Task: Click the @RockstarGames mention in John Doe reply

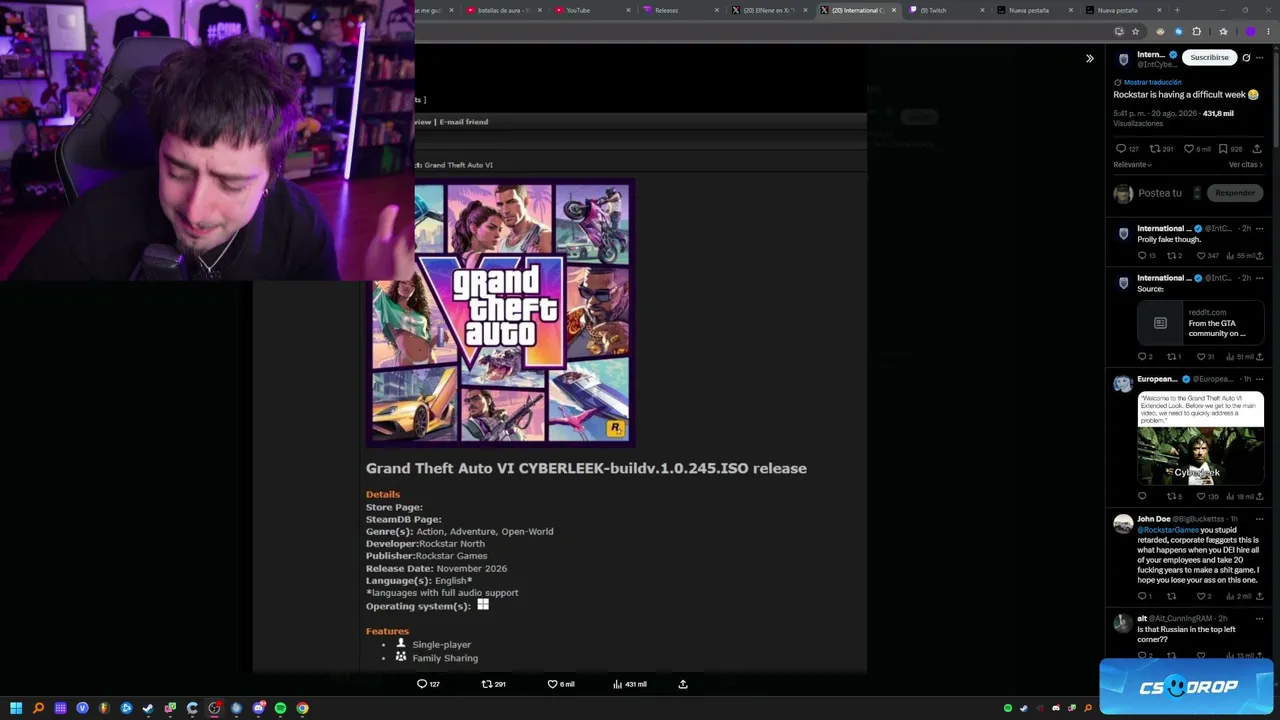Action: click(1167, 530)
